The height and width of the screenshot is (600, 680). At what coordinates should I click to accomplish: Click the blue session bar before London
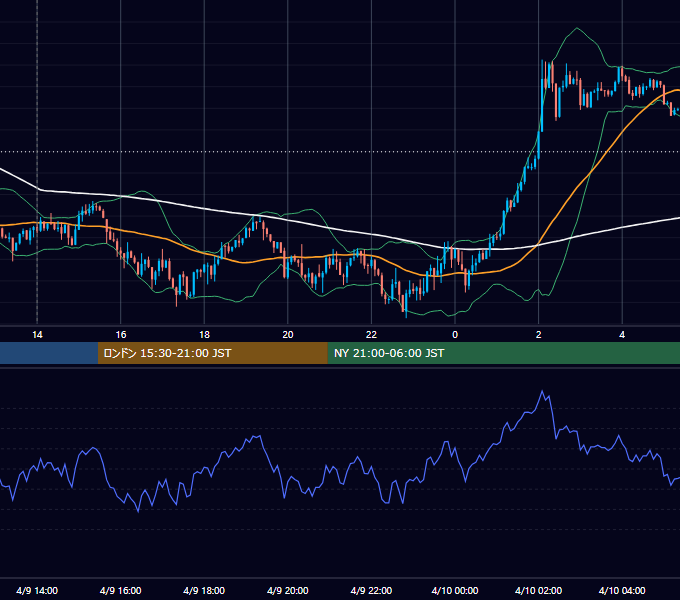[49, 353]
